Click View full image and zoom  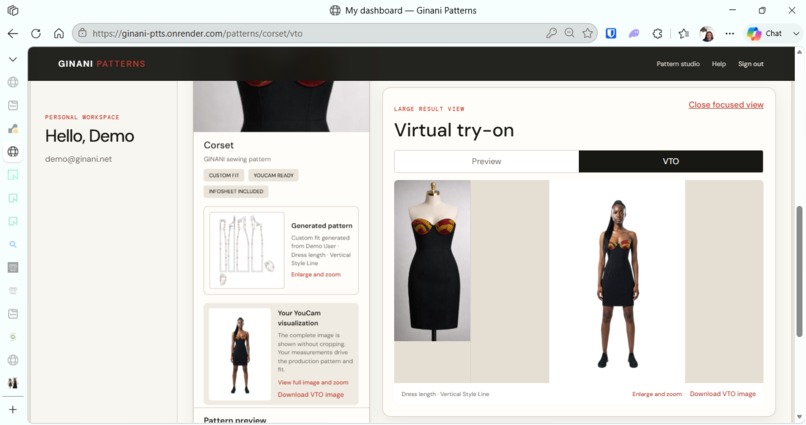click(313, 382)
